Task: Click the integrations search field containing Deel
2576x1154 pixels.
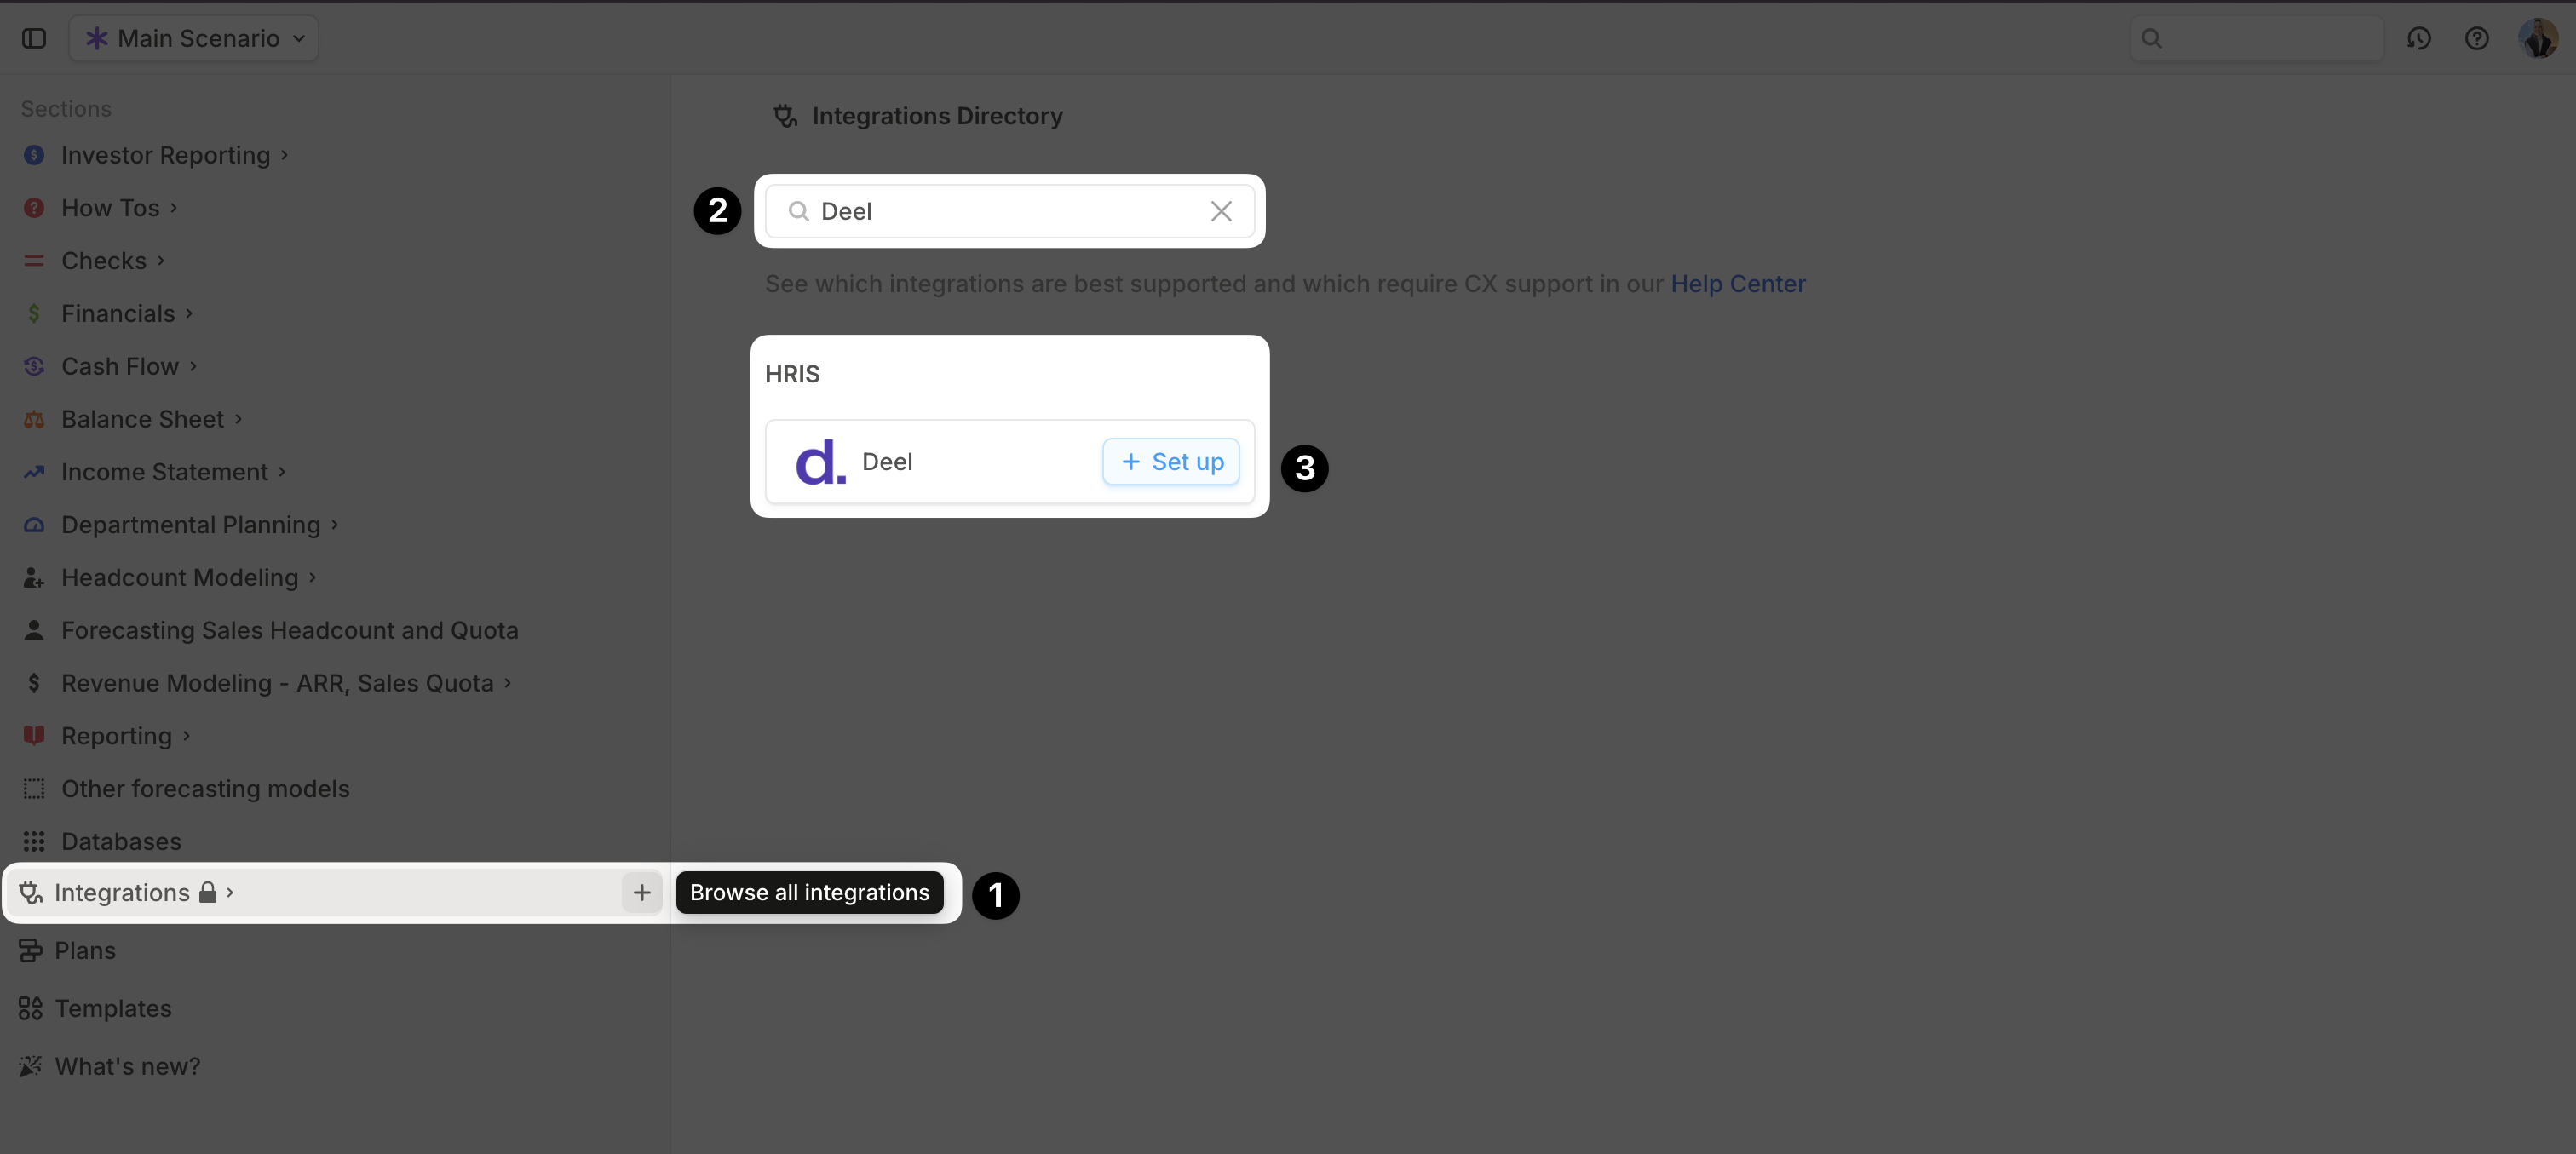Action: coord(1000,211)
